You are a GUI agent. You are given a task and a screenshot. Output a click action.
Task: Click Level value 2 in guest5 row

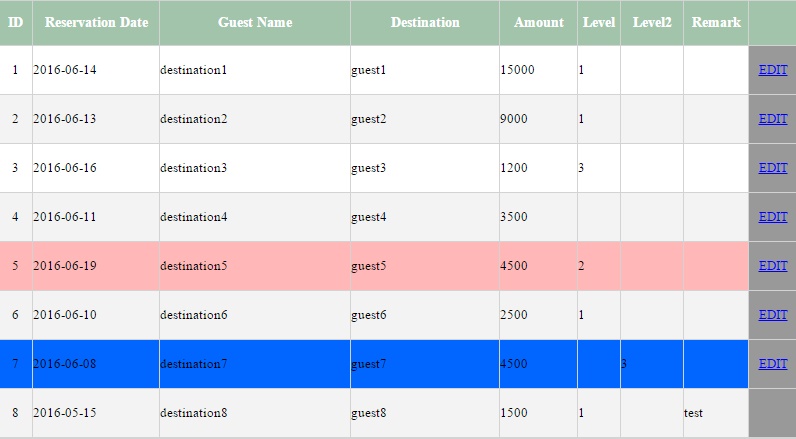coord(581,266)
